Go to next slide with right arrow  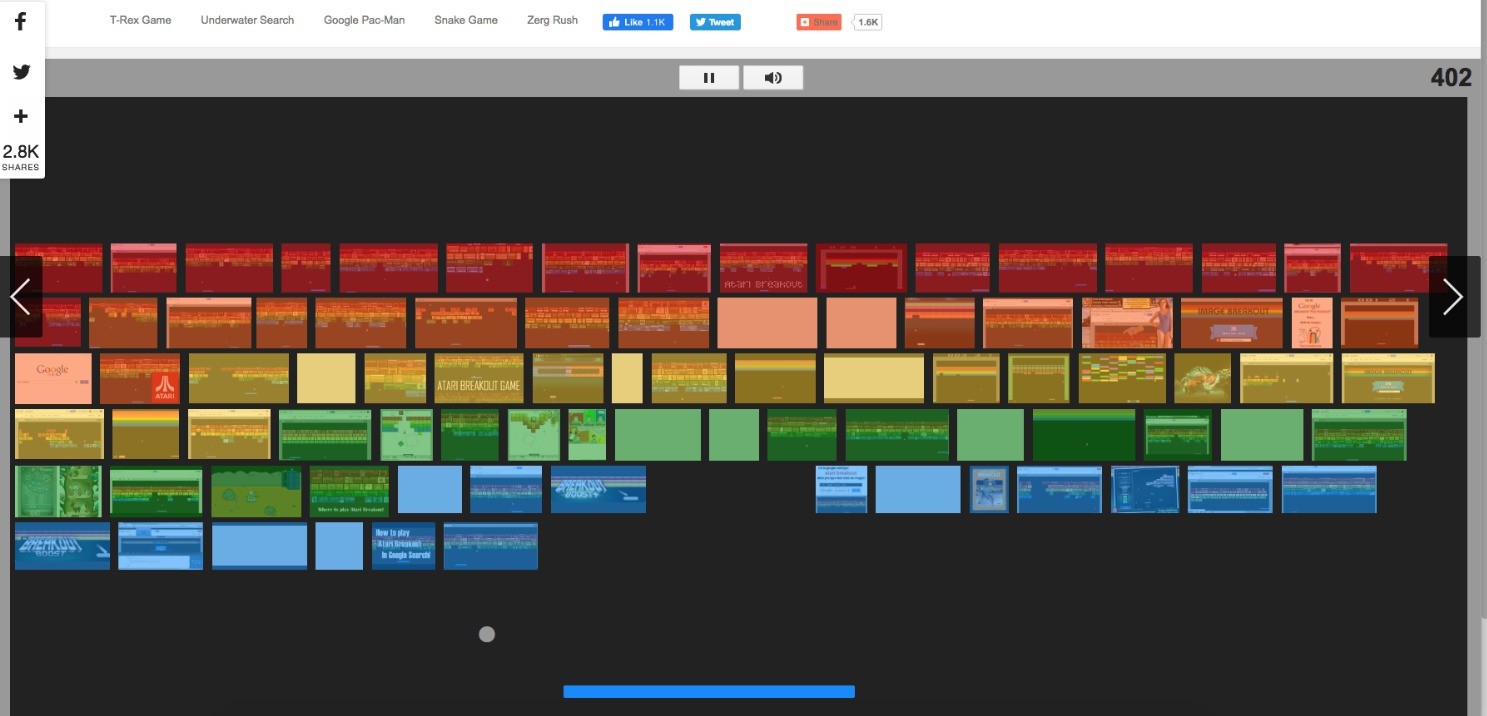1454,296
